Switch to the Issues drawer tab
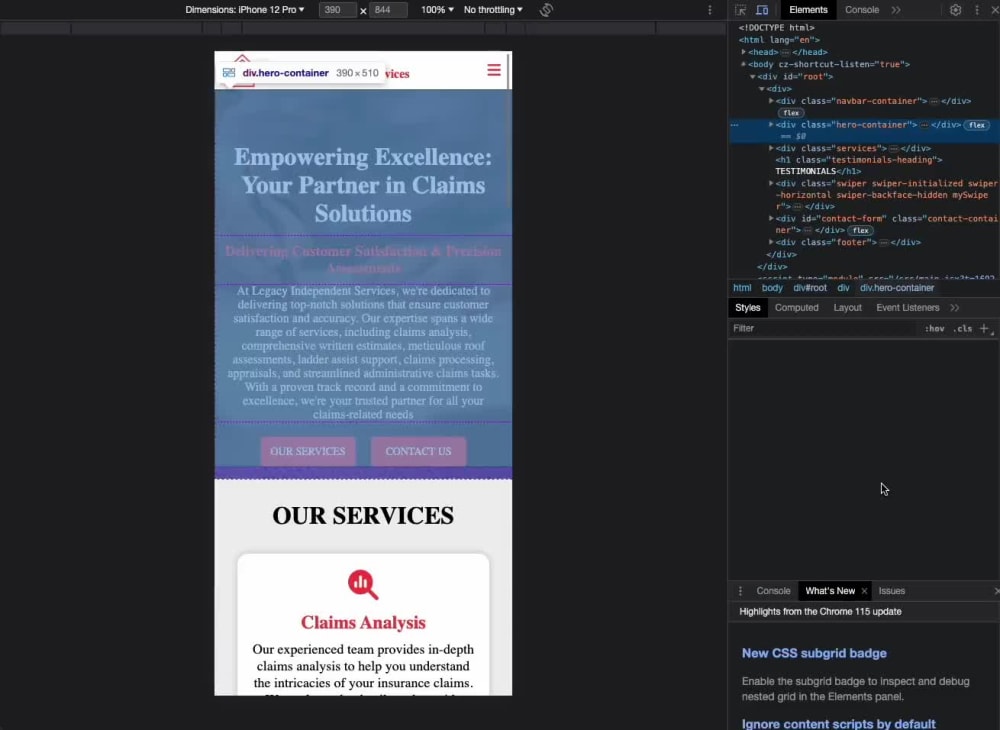The image size is (1000, 730). tap(892, 591)
